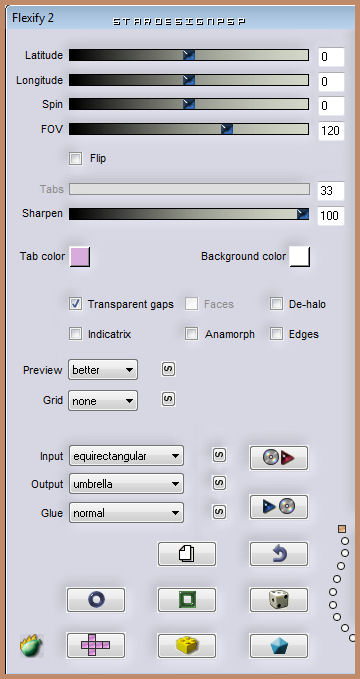Viewport: 360px width, 679px height.
Task: Click the FOV slider handle
Action: click(x=227, y=129)
